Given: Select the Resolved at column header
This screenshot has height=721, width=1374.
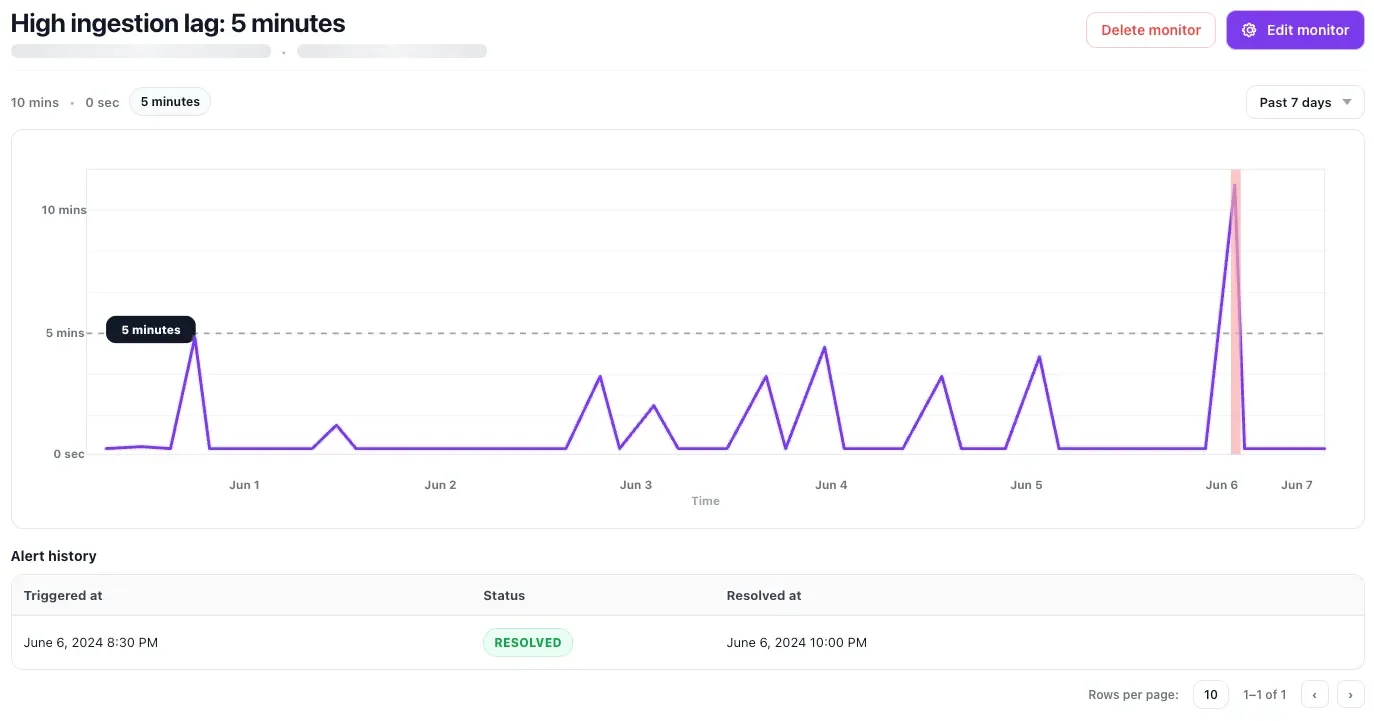Looking at the screenshot, I should [764, 595].
